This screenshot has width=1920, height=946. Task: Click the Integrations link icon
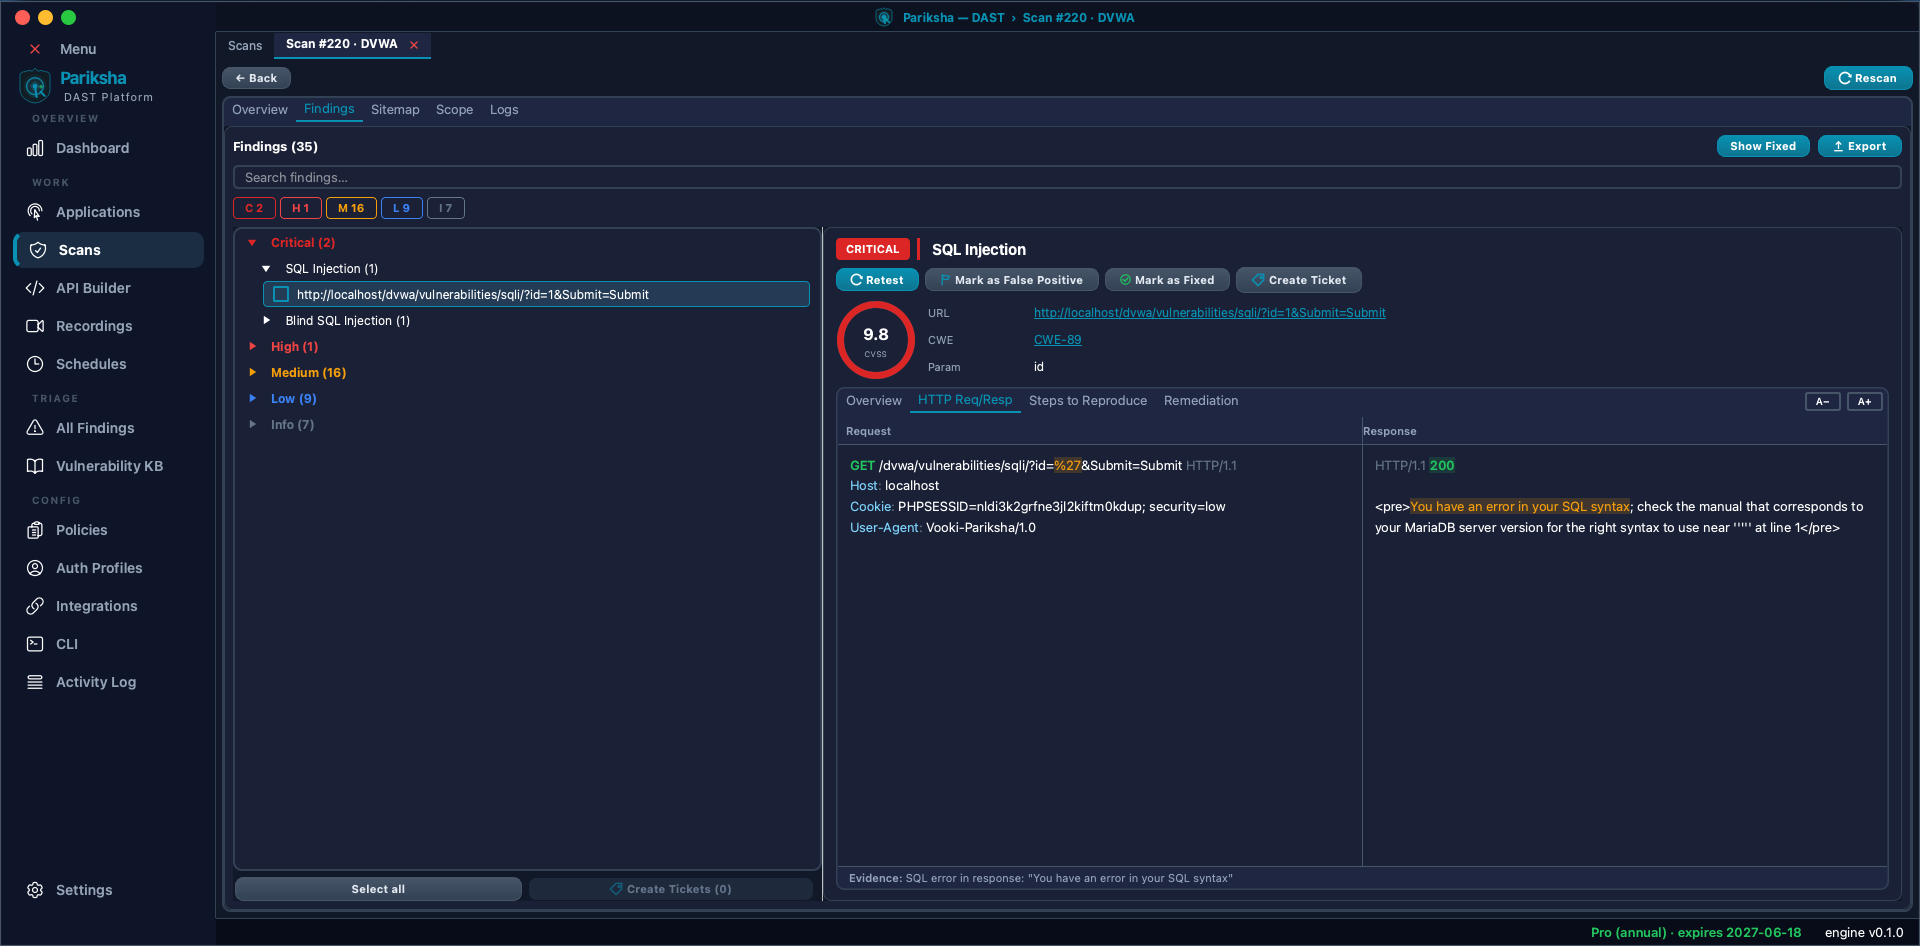[x=35, y=606]
